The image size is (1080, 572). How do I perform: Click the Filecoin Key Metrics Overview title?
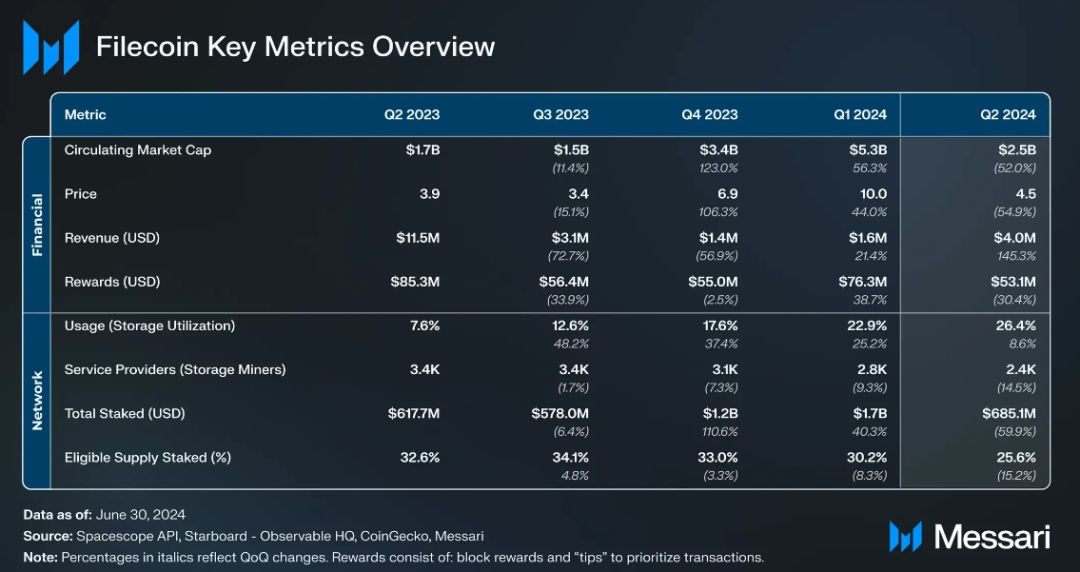click(x=295, y=47)
